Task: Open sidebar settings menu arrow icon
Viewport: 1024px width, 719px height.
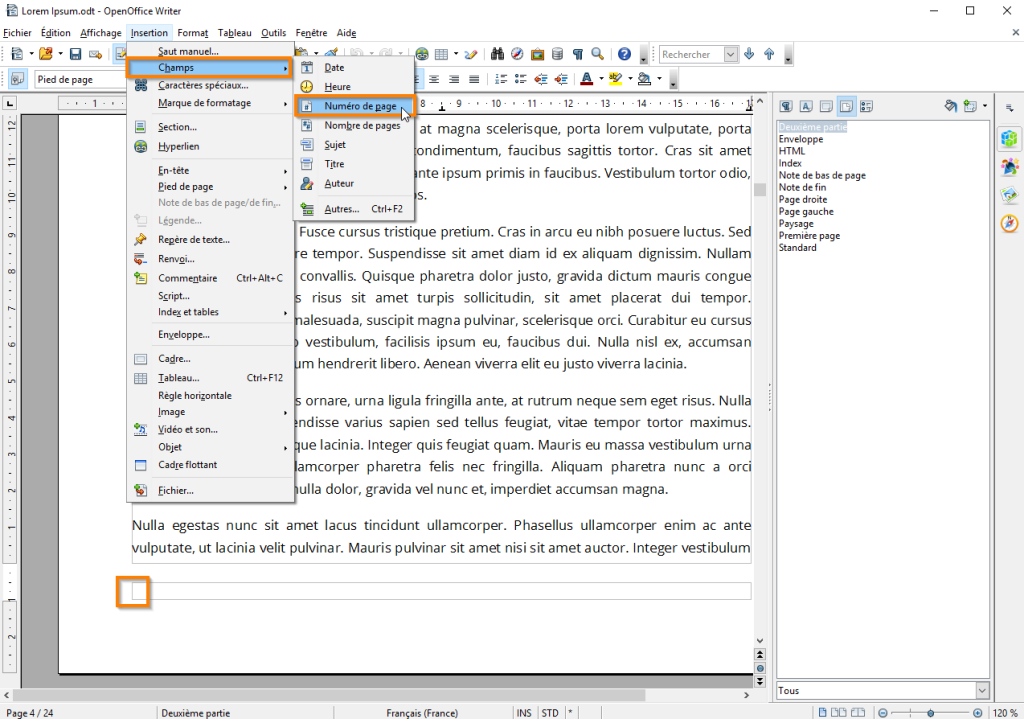Action: tap(1010, 108)
